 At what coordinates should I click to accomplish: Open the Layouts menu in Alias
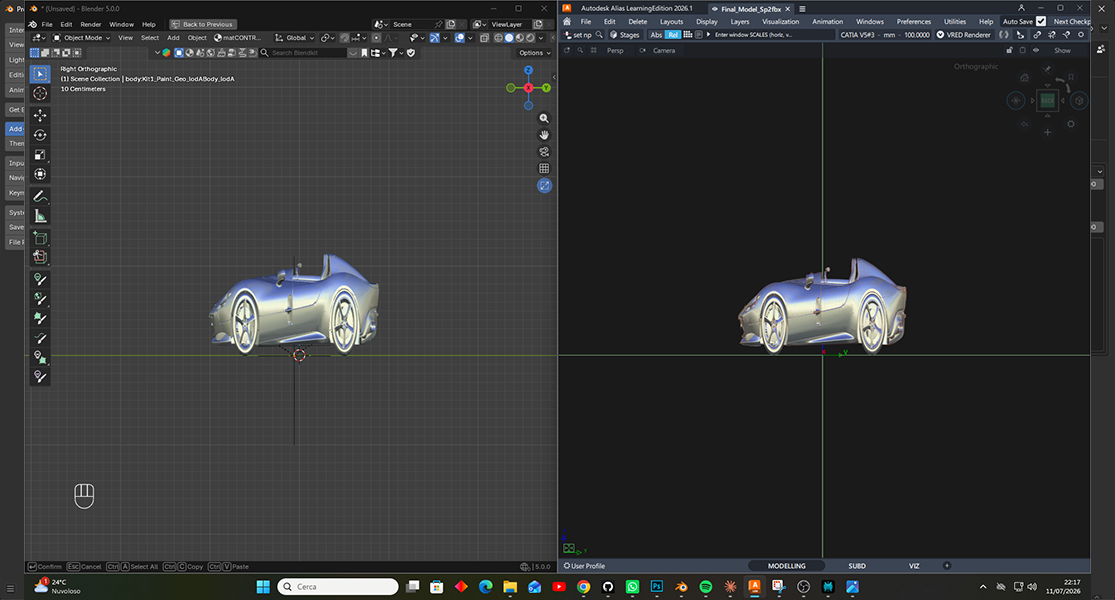tap(671, 21)
